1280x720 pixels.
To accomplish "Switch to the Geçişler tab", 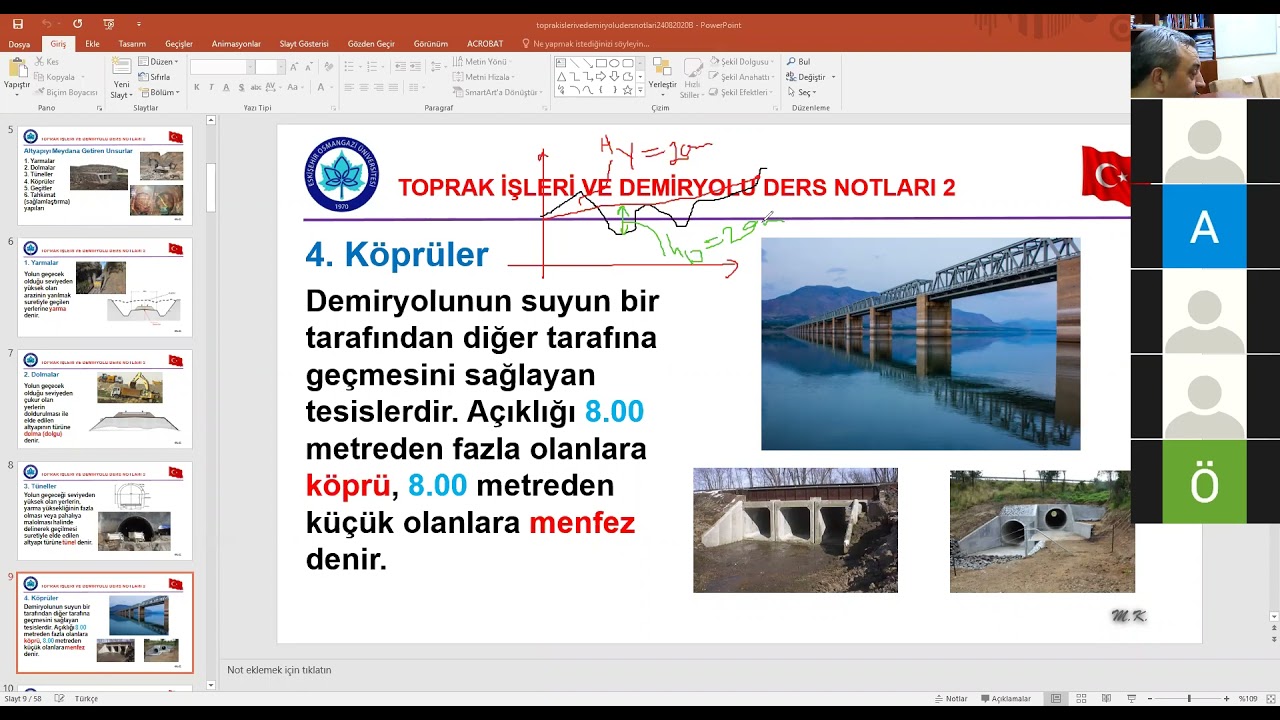I will point(179,44).
